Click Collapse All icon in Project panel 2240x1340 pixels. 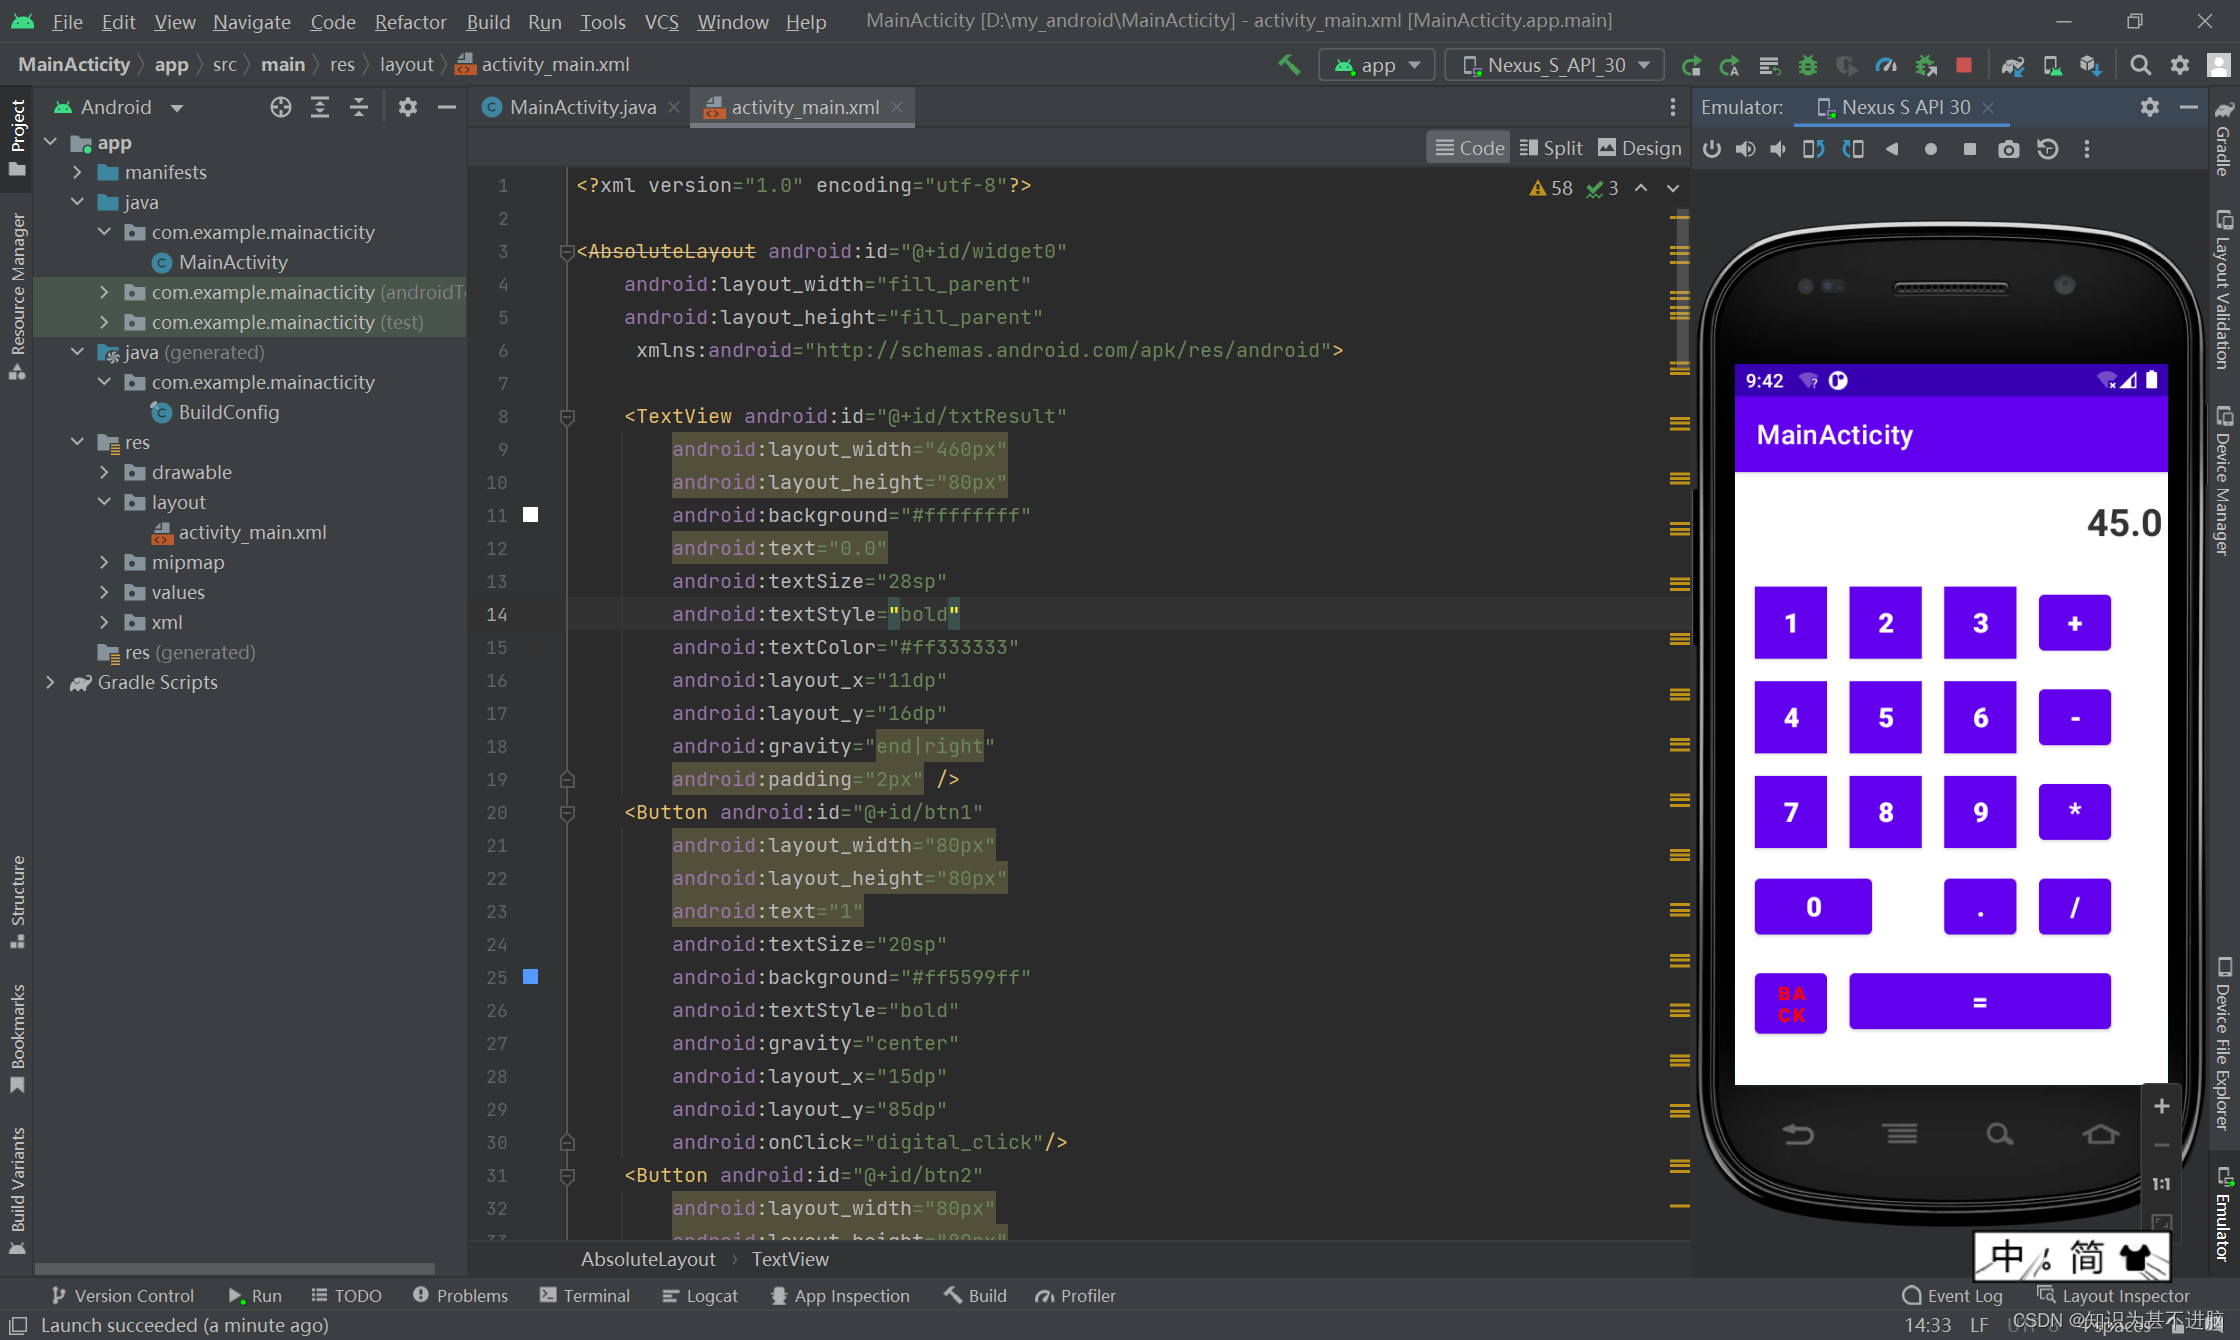tap(359, 107)
